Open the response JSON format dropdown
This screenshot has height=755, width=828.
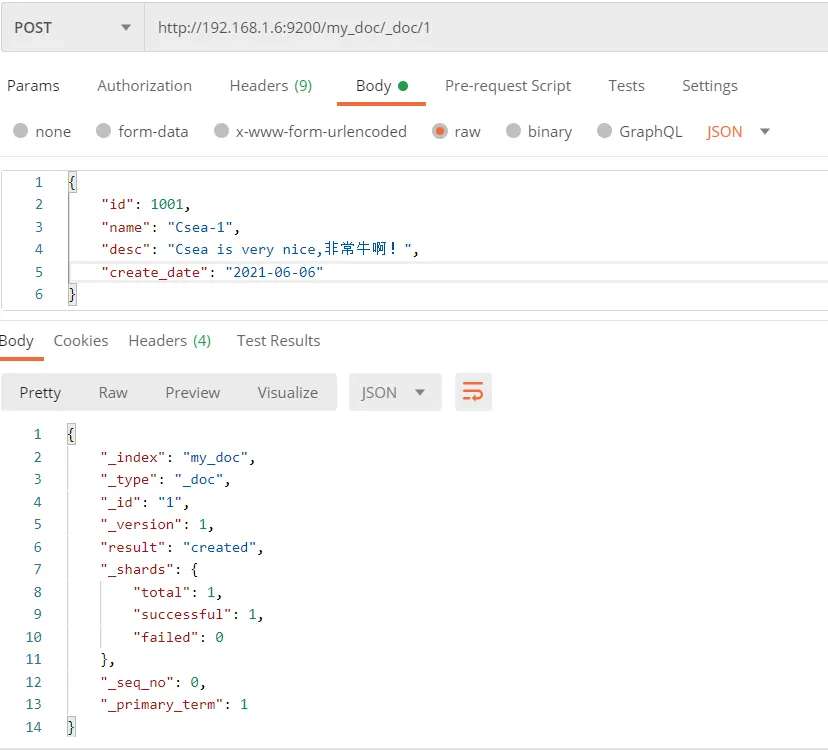tap(394, 392)
